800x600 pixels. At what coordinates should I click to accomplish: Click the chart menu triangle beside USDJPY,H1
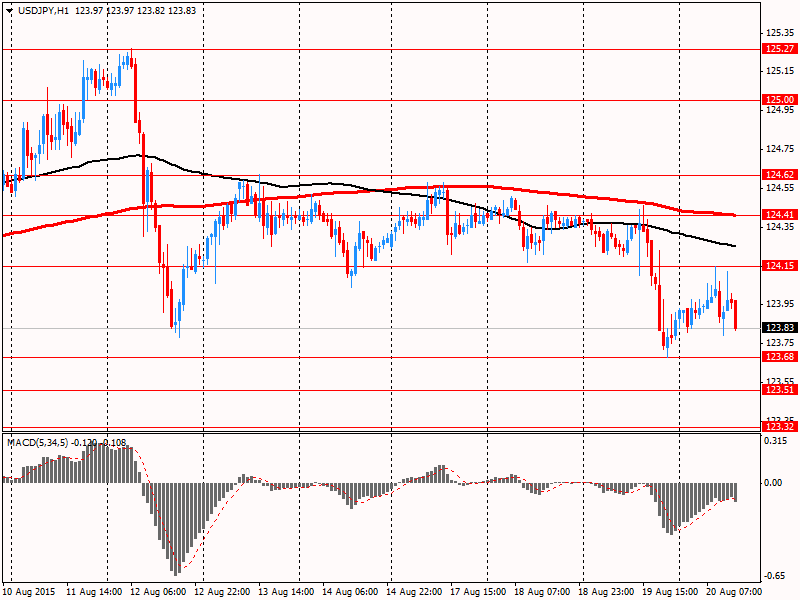9,11
